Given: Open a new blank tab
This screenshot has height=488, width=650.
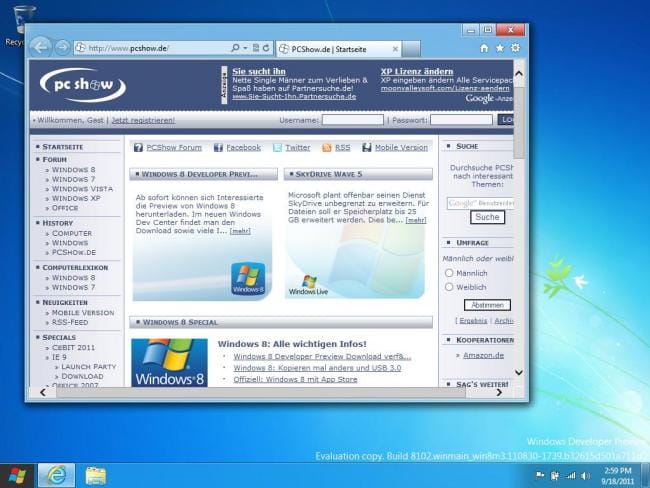Looking at the screenshot, I should [411, 49].
